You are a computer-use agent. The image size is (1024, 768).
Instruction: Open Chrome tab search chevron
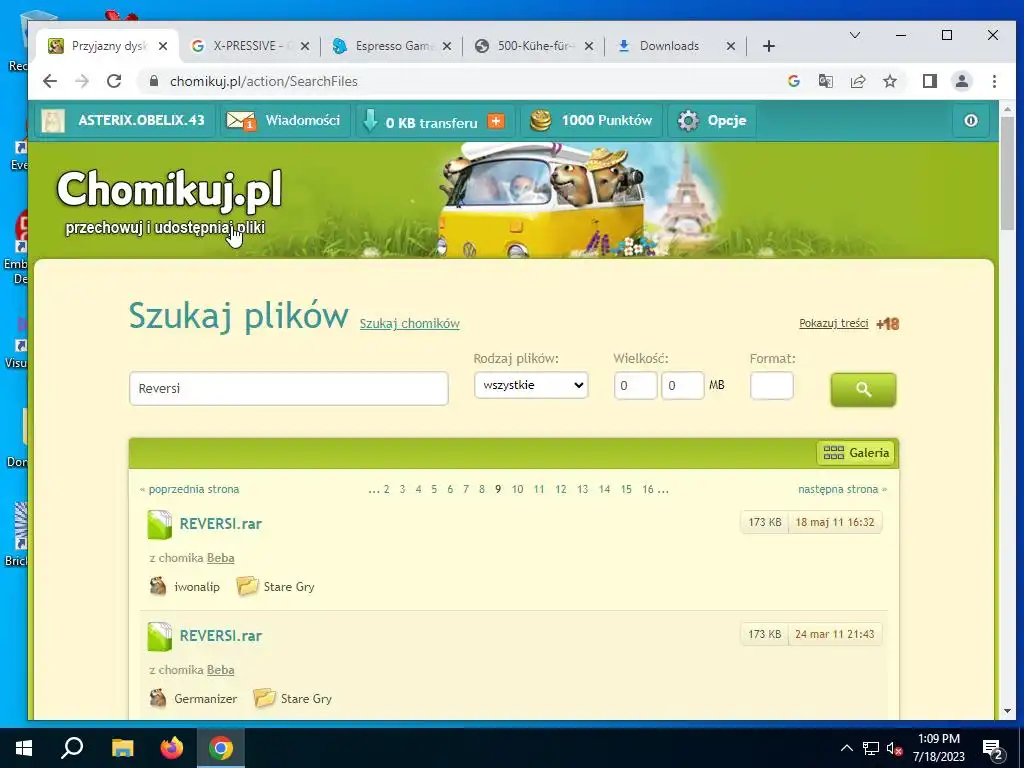click(854, 35)
